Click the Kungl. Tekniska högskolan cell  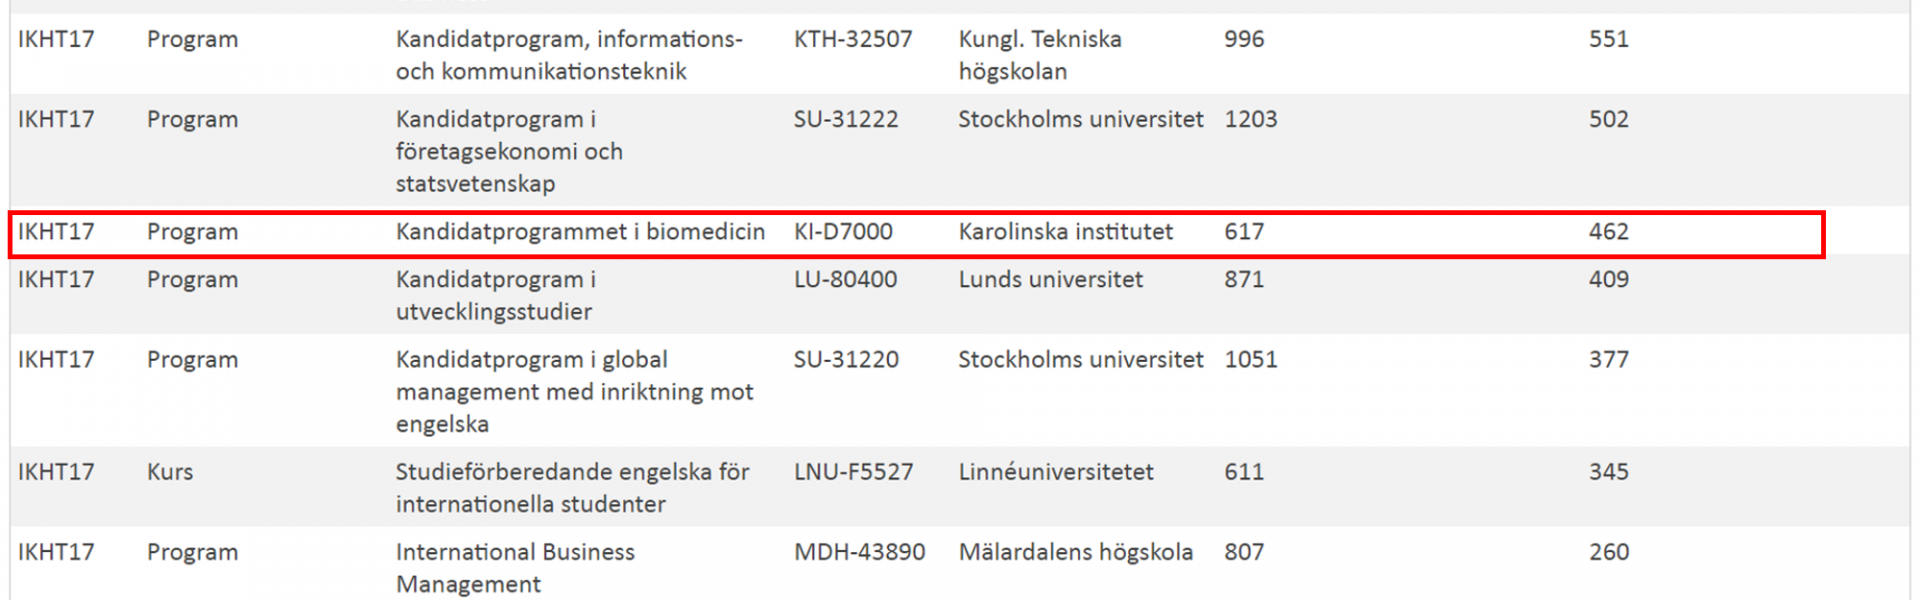coord(1040,55)
